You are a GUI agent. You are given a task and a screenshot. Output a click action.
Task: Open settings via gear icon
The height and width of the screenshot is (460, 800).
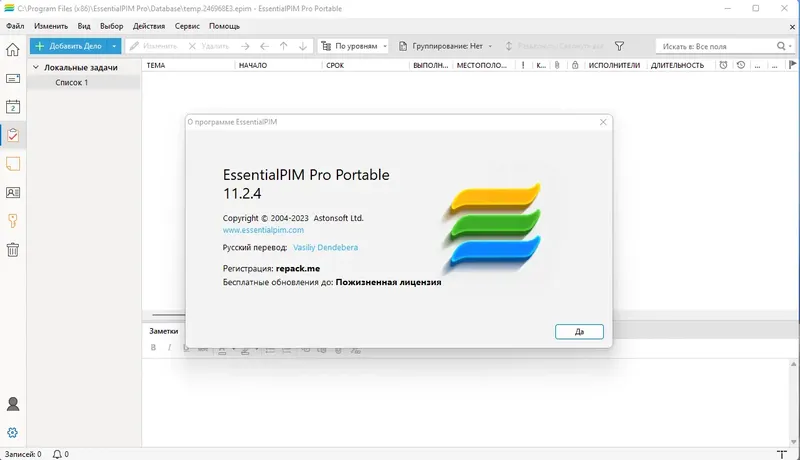13,432
